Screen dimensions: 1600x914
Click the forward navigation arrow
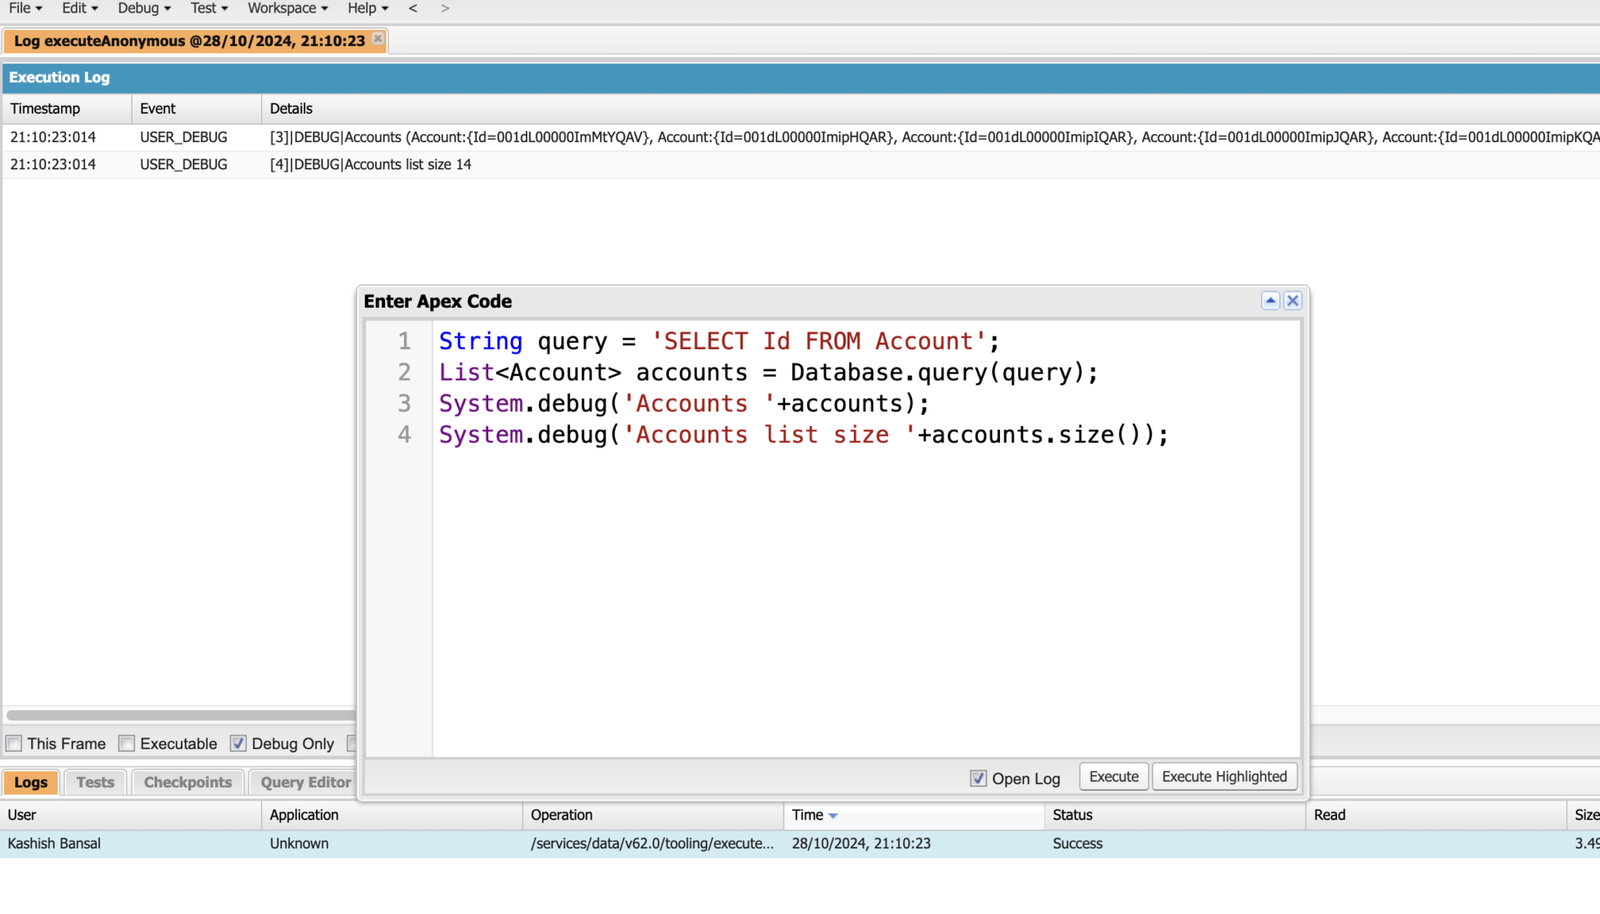(444, 8)
